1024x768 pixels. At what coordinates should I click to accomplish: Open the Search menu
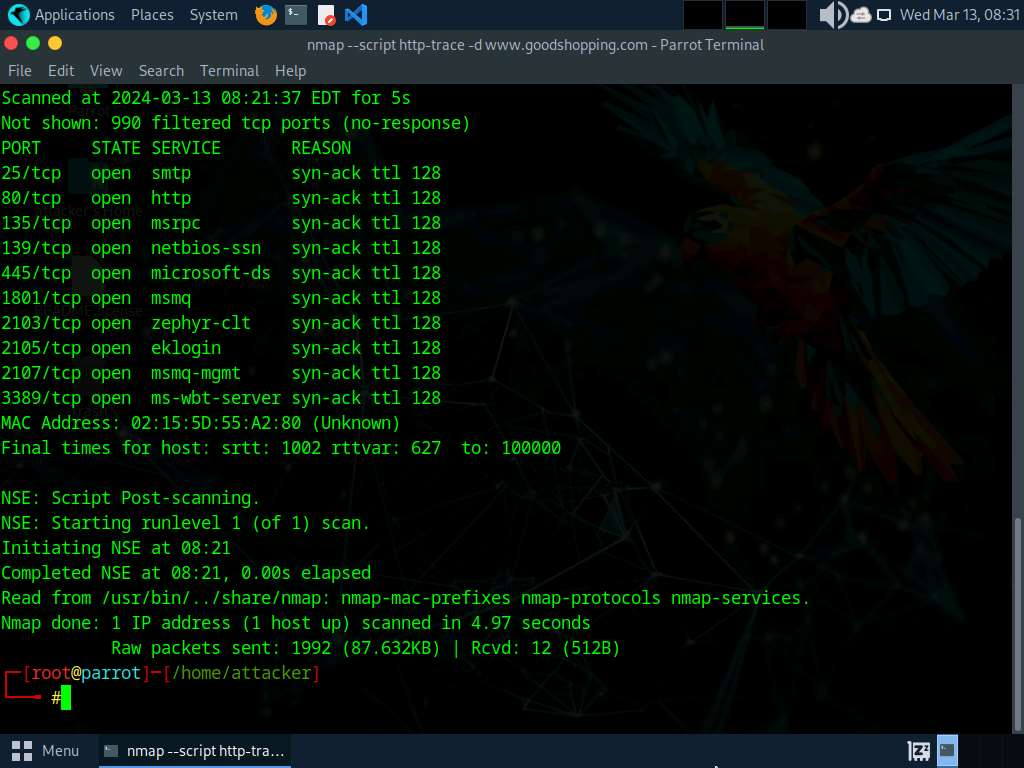(x=161, y=71)
